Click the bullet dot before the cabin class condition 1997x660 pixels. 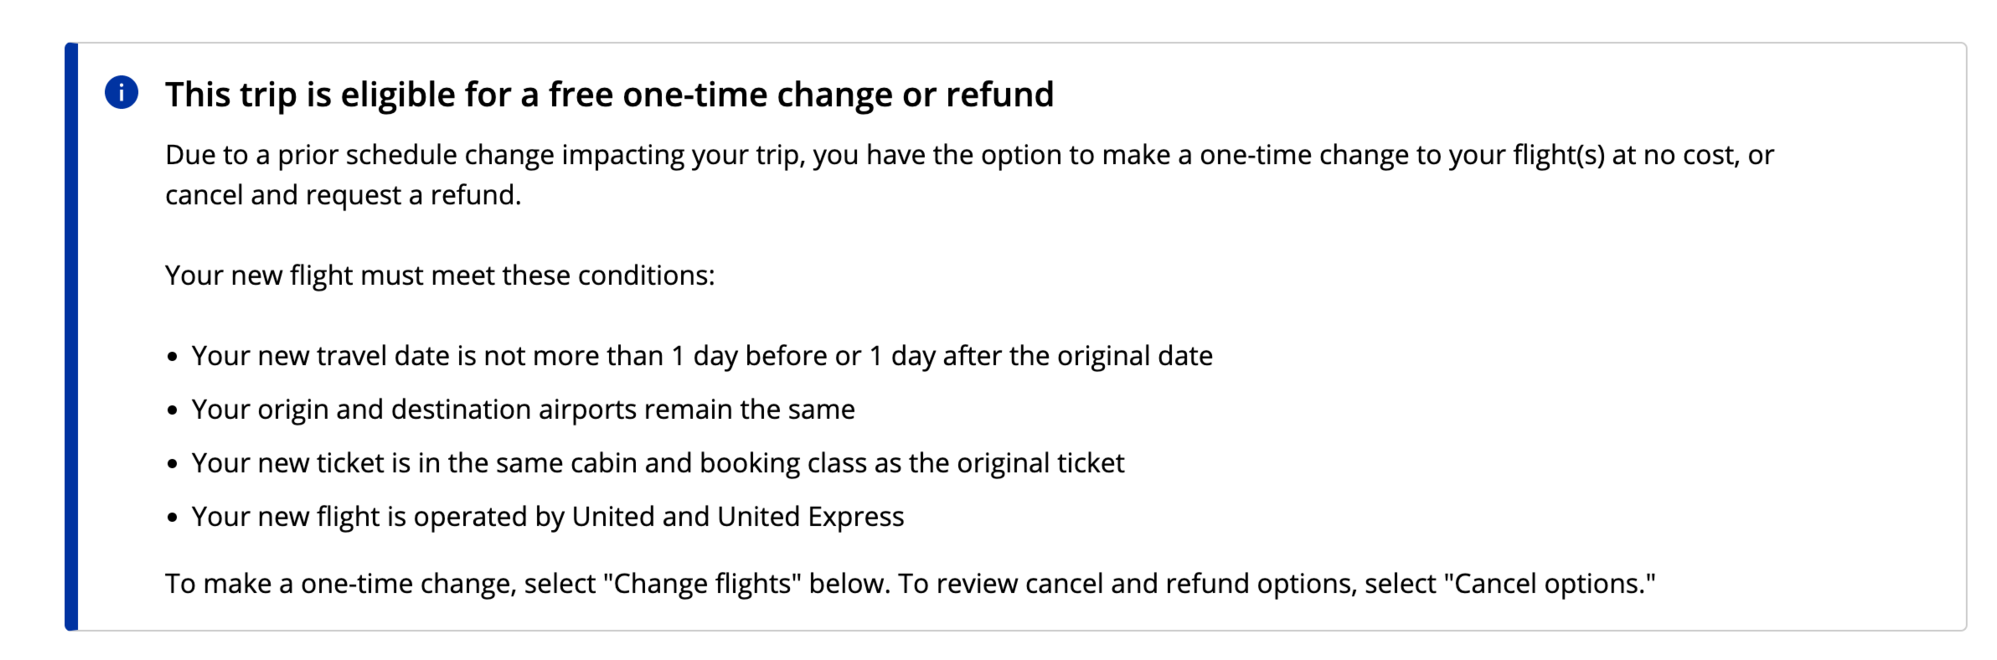pos(173,464)
